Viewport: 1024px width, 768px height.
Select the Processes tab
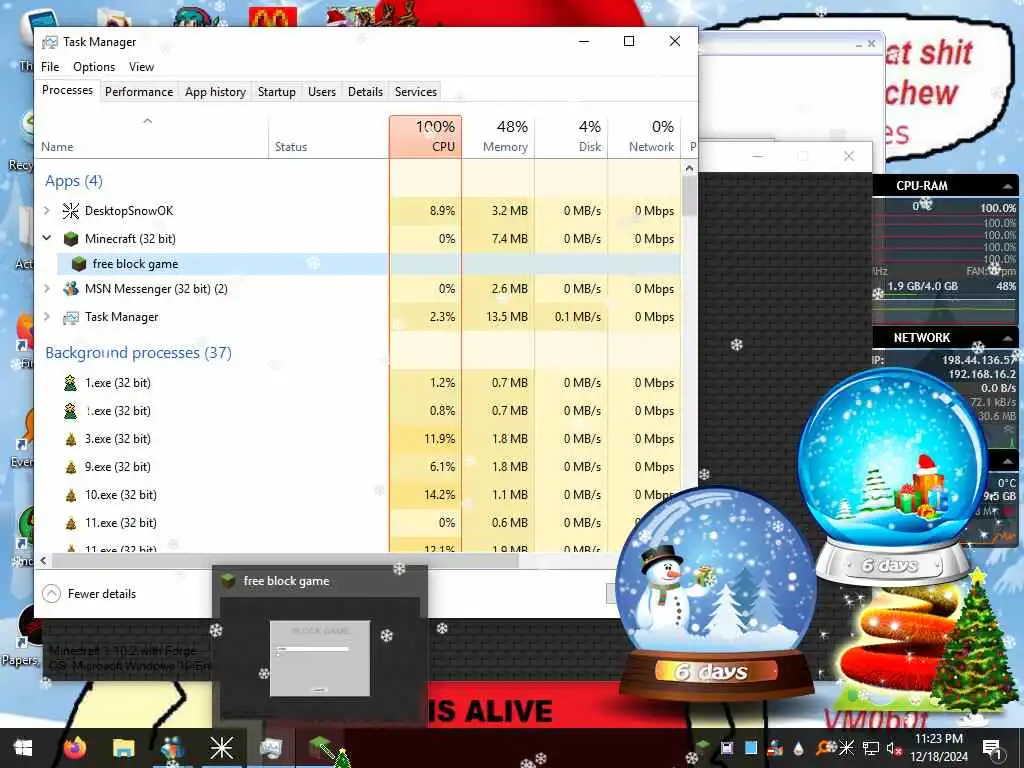coord(67,90)
